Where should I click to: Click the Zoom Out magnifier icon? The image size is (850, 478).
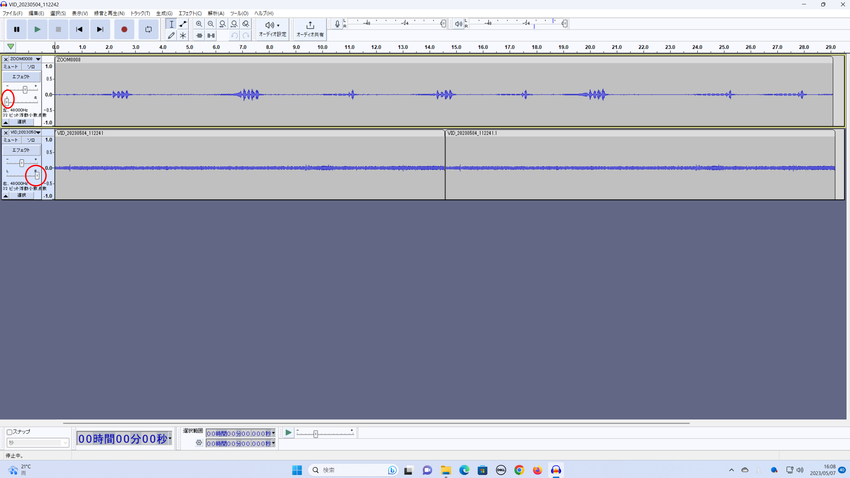pos(211,24)
